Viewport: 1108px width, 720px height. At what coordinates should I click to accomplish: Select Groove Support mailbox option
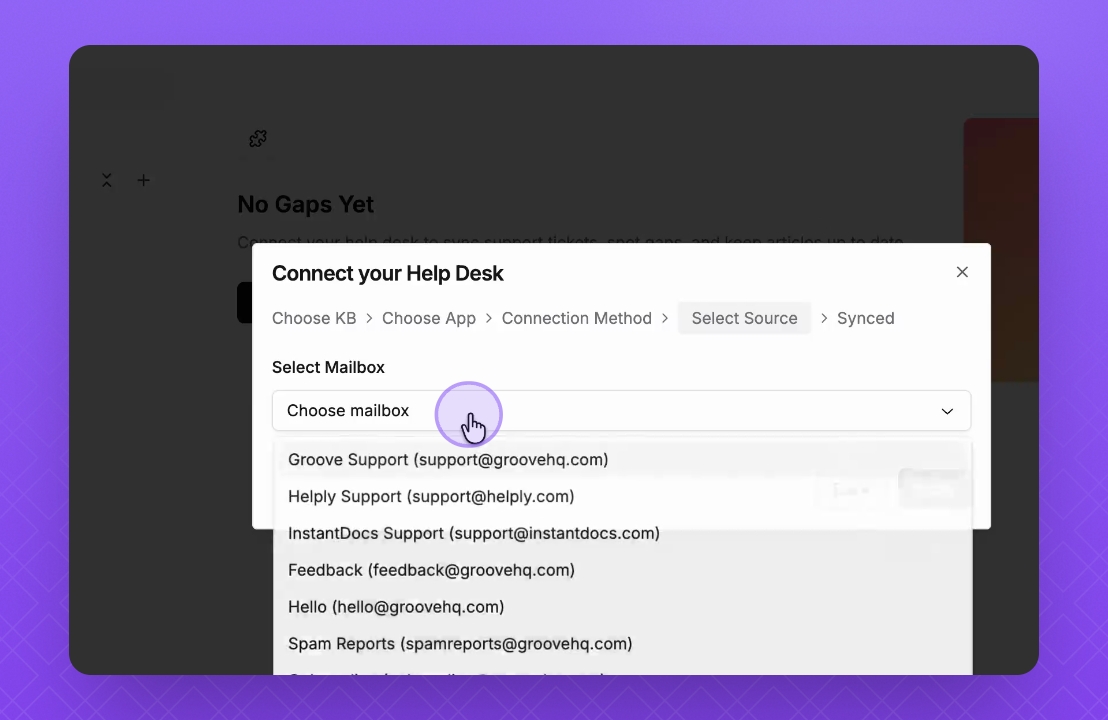pos(448,460)
